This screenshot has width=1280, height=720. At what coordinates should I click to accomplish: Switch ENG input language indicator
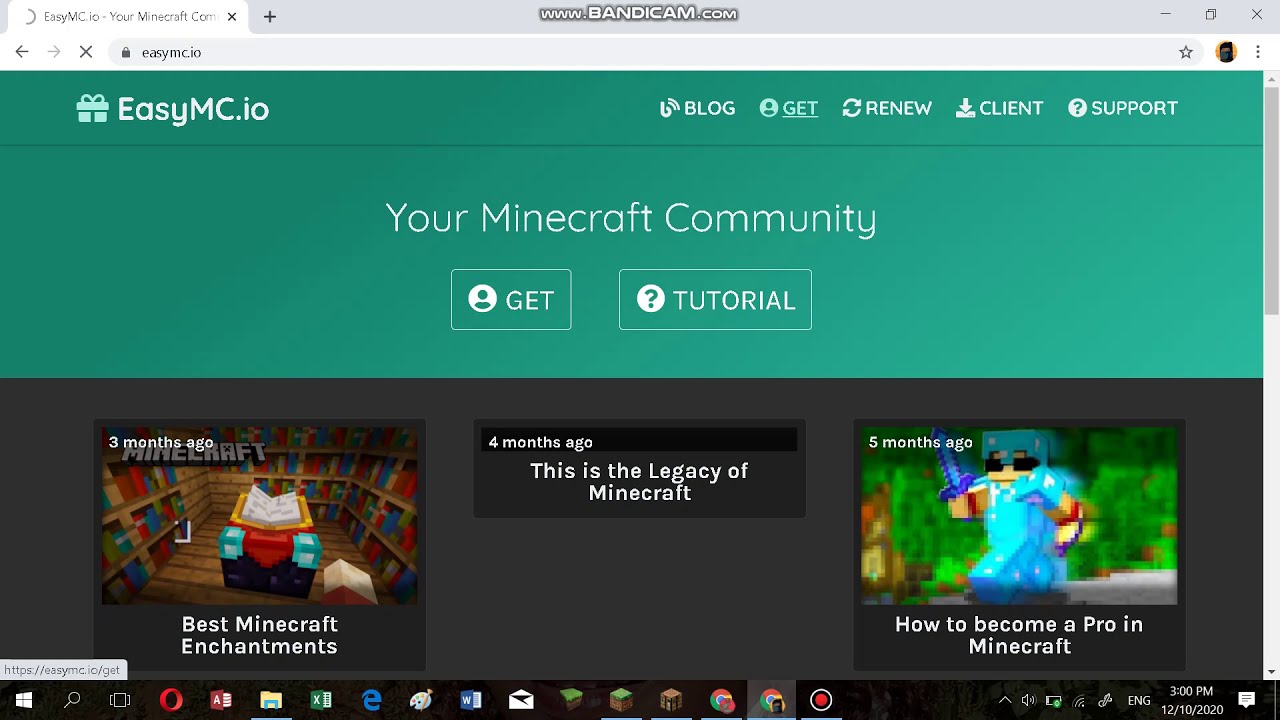tap(1139, 700)
